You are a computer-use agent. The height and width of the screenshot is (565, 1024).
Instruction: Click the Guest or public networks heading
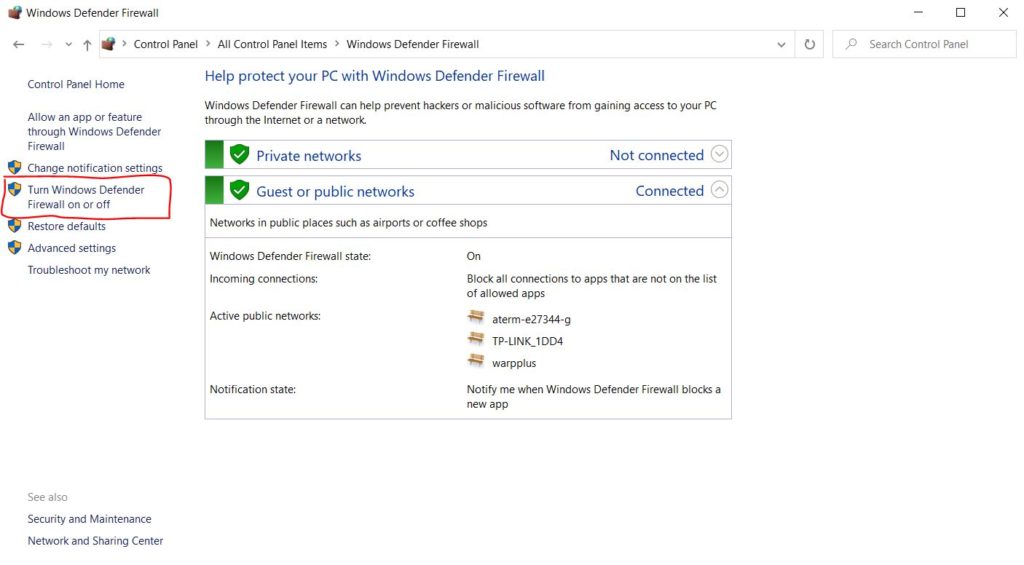point(335,191)
